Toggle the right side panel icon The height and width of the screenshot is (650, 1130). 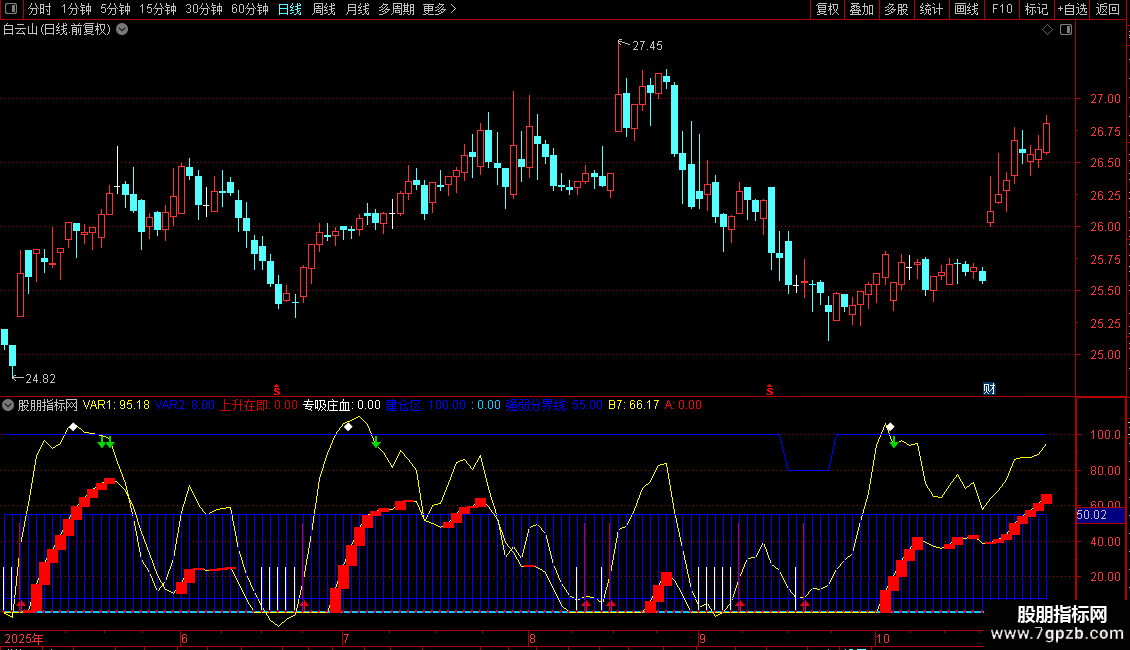[1066, 30]
